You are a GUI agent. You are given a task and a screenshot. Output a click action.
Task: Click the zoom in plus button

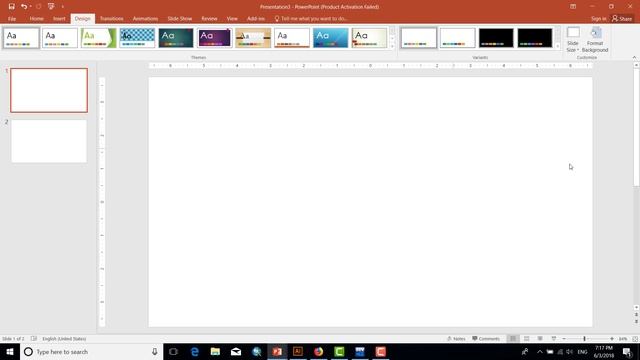tap(612, 339)
